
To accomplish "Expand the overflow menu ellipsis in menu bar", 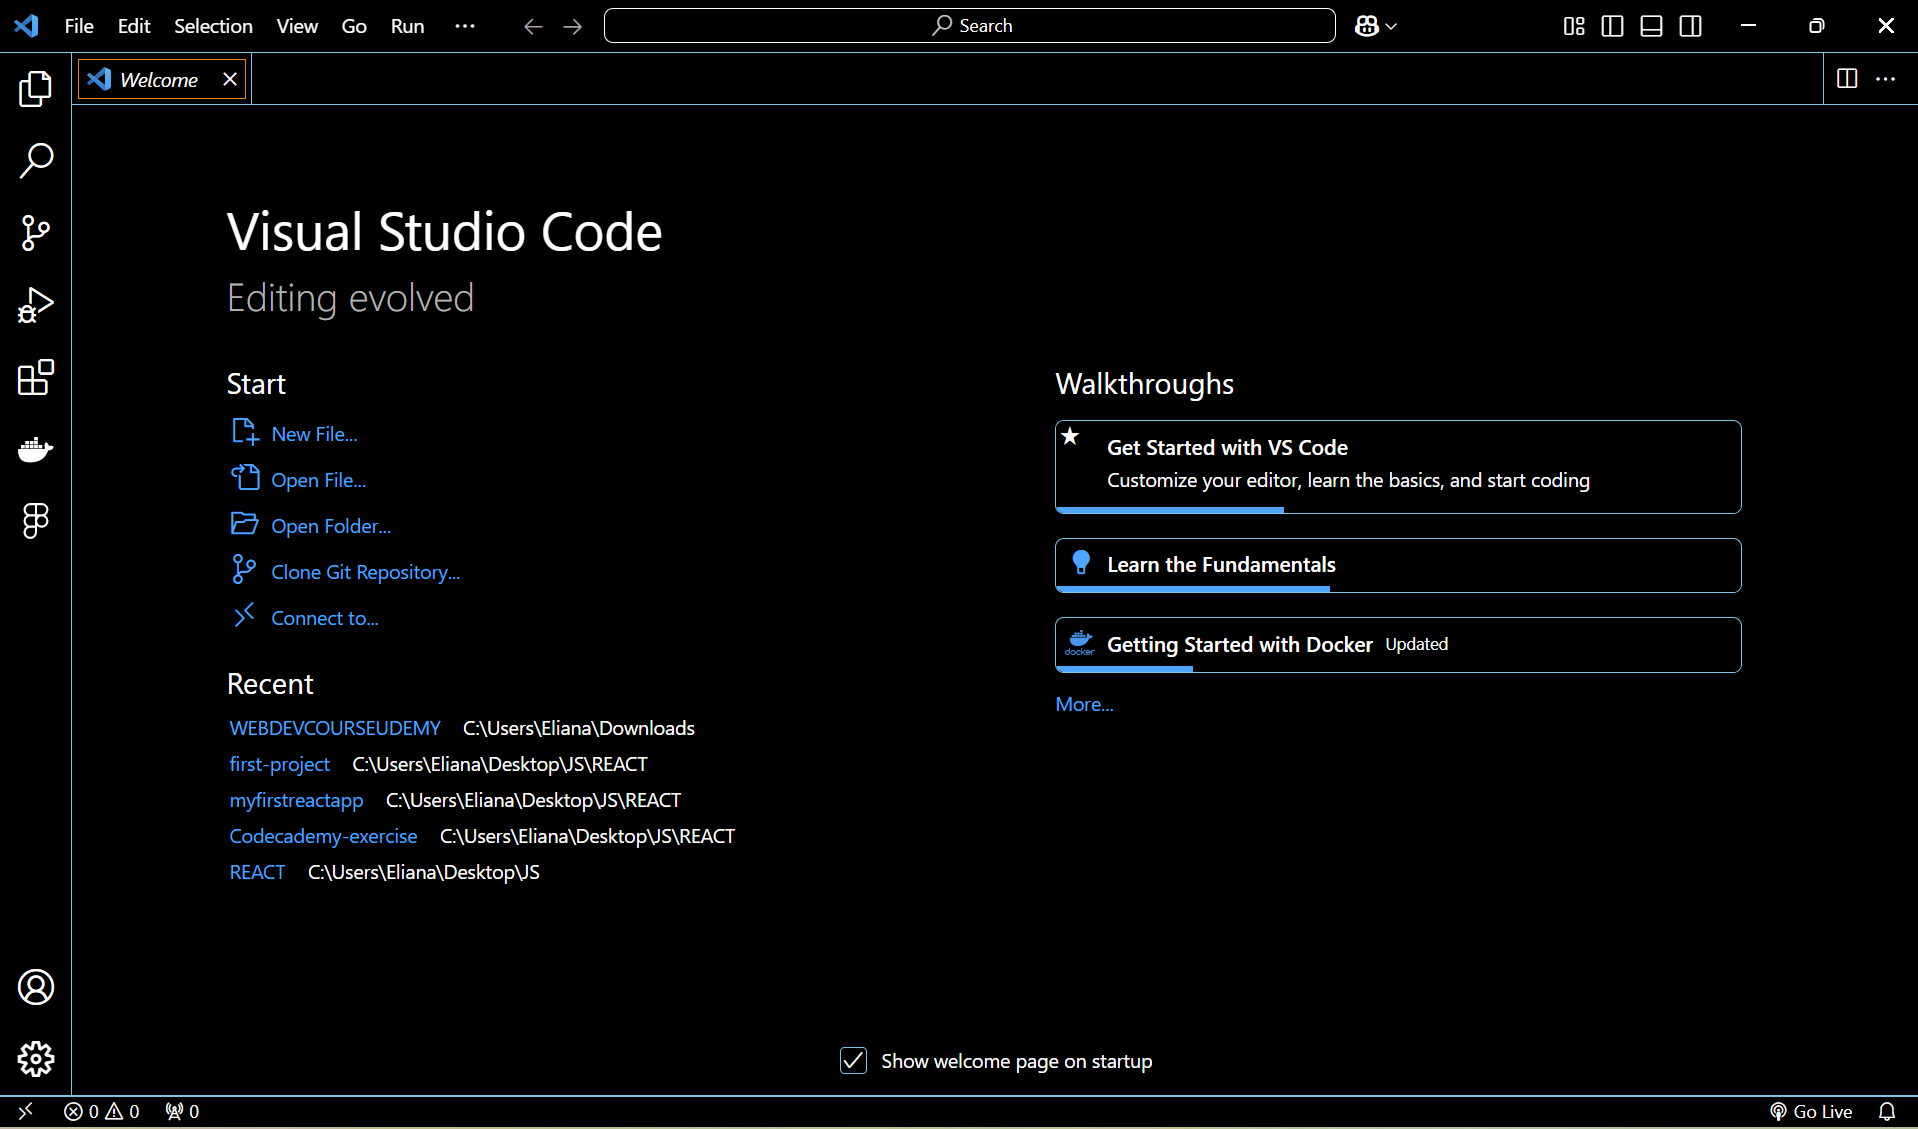I will (465, 26).
